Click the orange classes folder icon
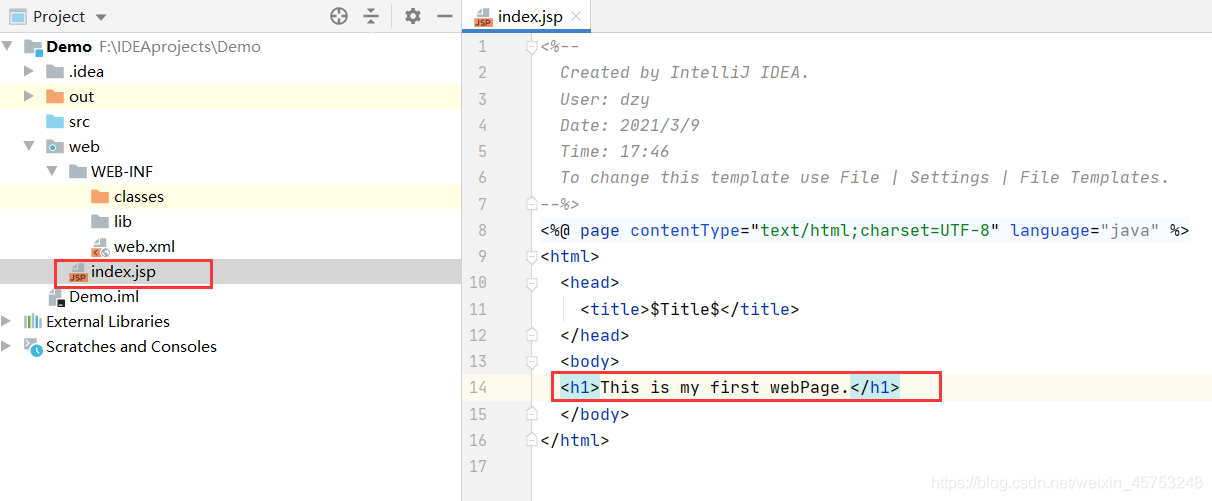Image resolution: width=1212 pixels, height=501 pixels. click(x=100, y=197)
